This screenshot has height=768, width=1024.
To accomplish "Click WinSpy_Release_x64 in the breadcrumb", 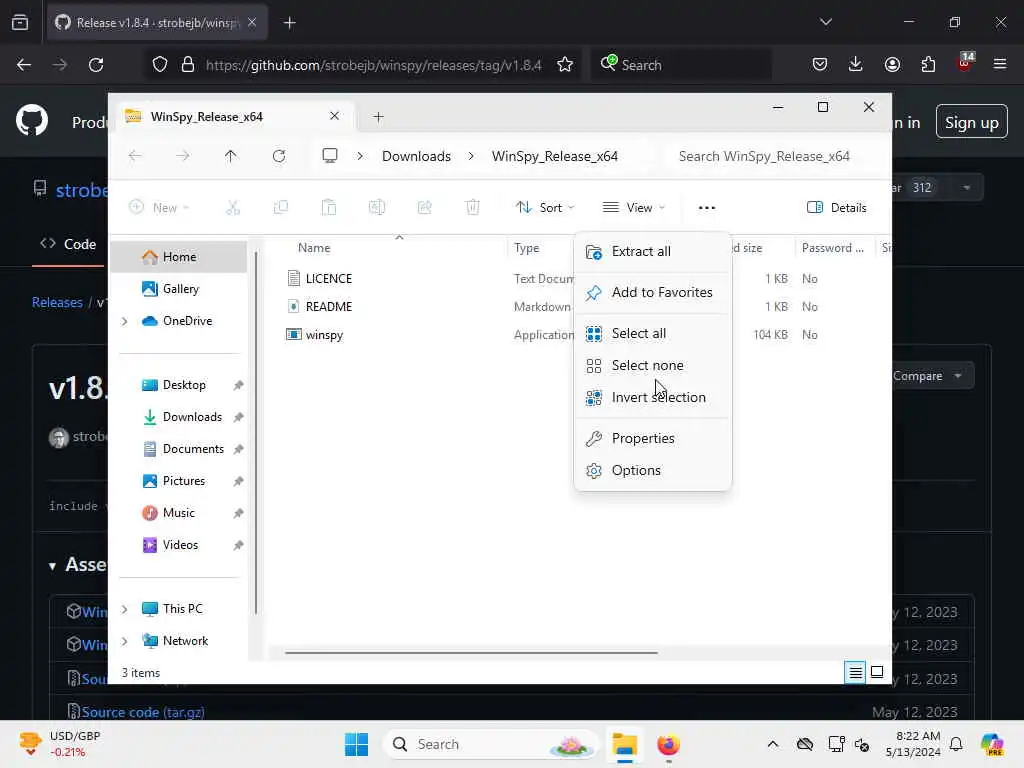I will tap(554, 156).
